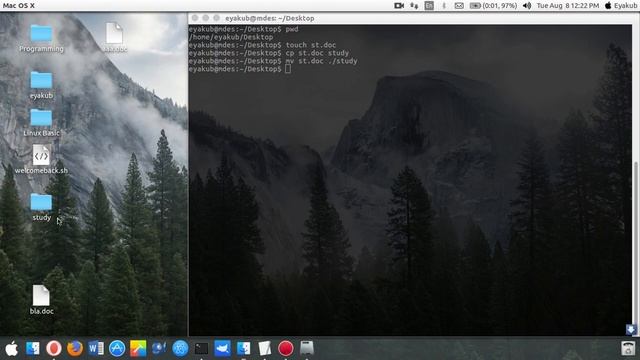Launch Opera browser from dock
640x360 pixels.
pos(53,349)
